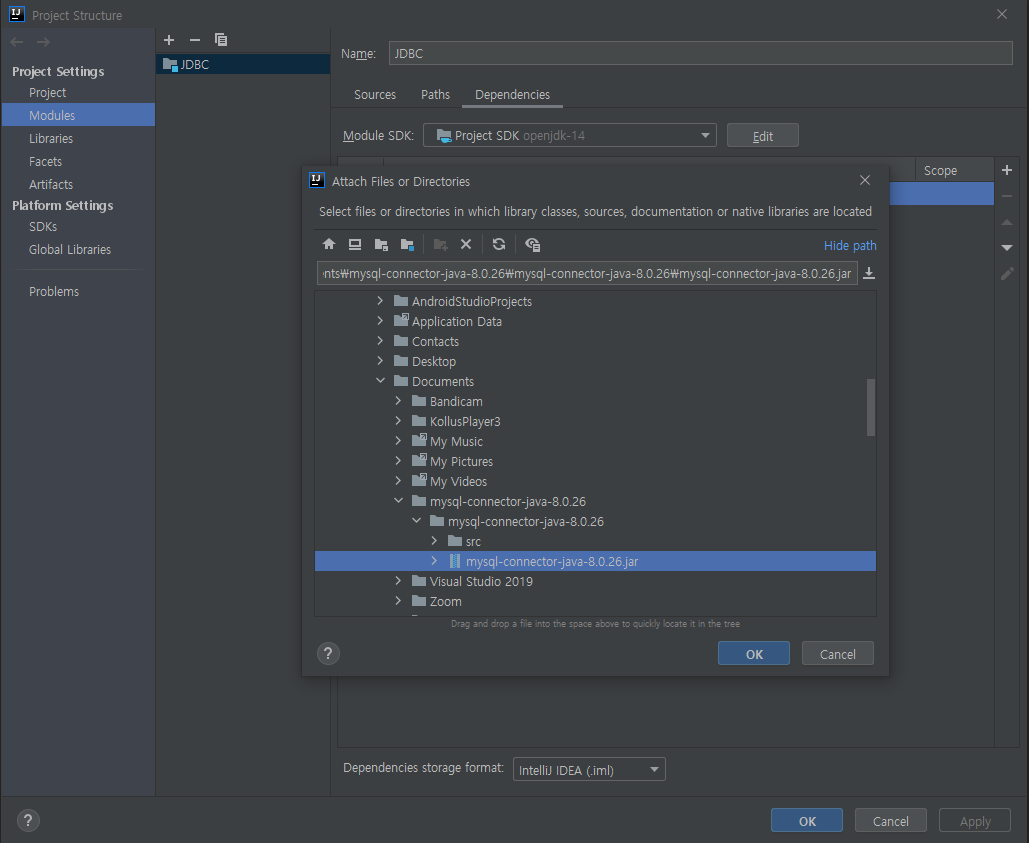Open SDKs platform settings

43,226
